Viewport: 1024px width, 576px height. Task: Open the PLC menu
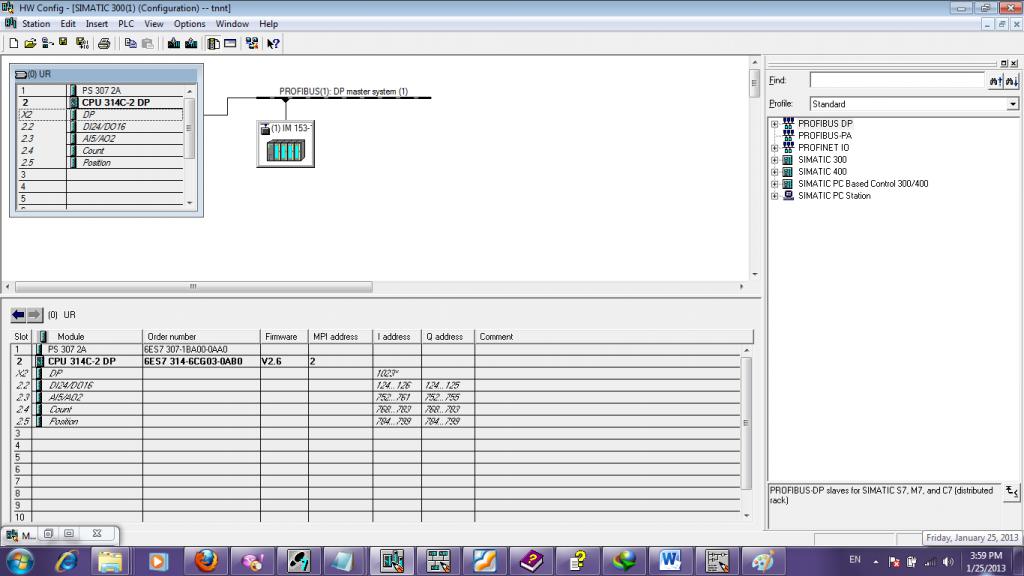(x=126, y=24)
